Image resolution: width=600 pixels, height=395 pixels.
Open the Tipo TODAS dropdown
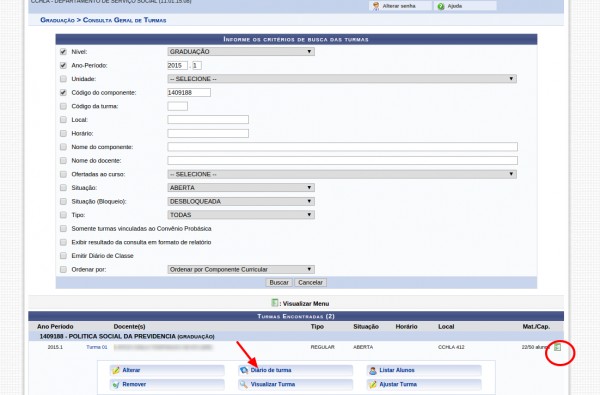click(x=241, y=215)
